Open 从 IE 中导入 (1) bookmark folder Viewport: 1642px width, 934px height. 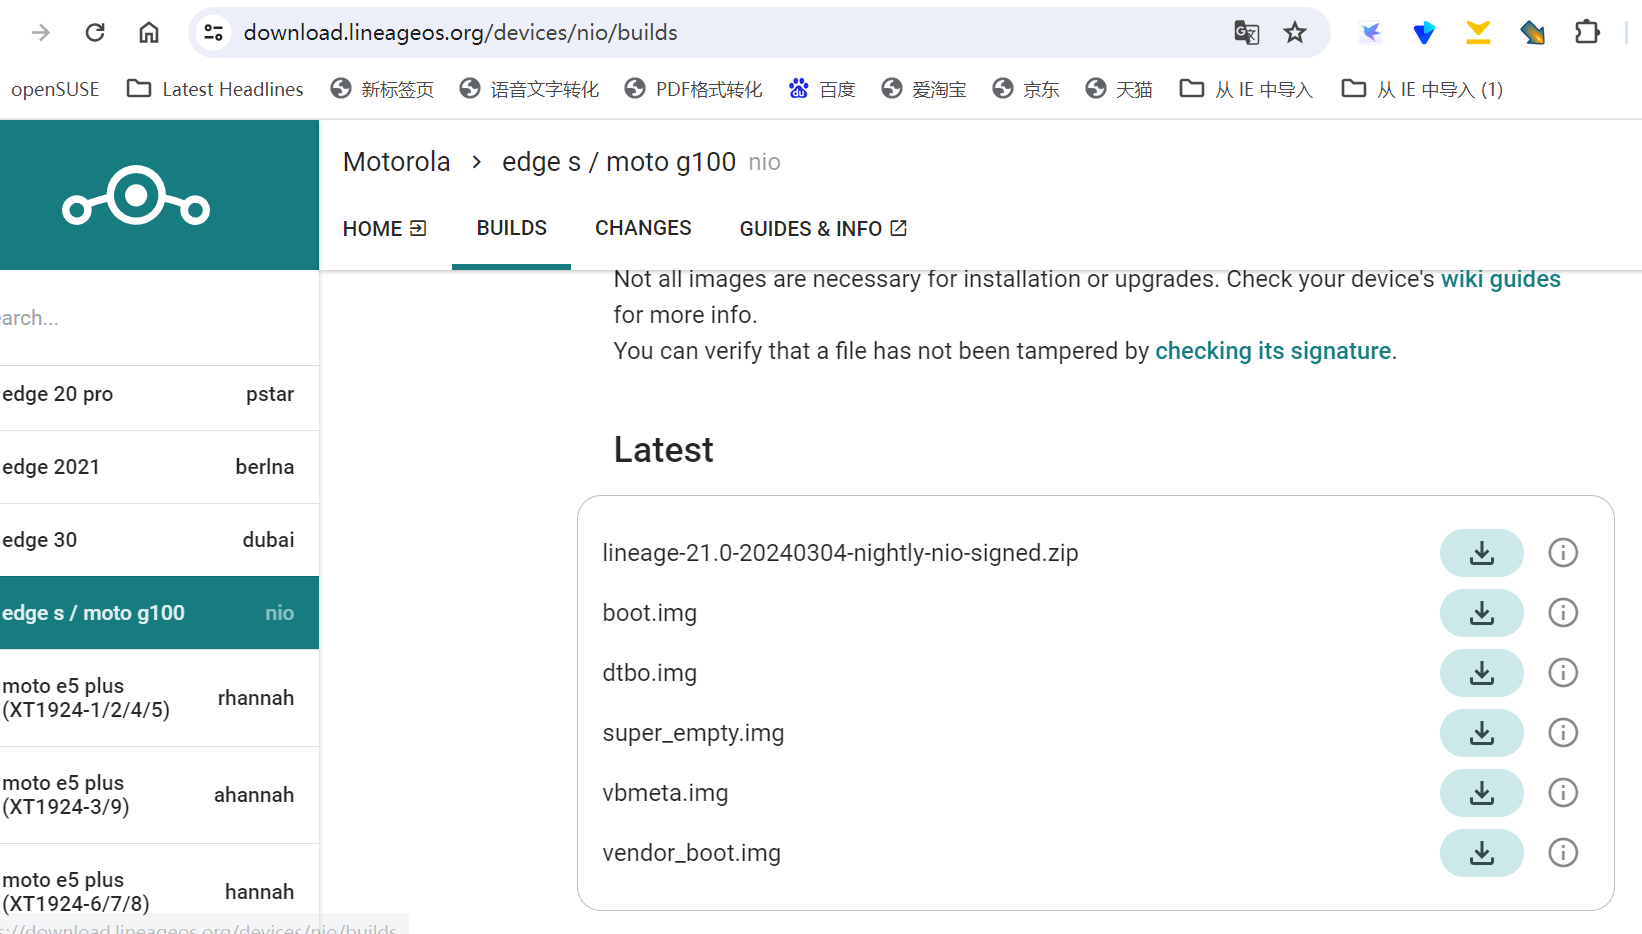(1422, 89)
